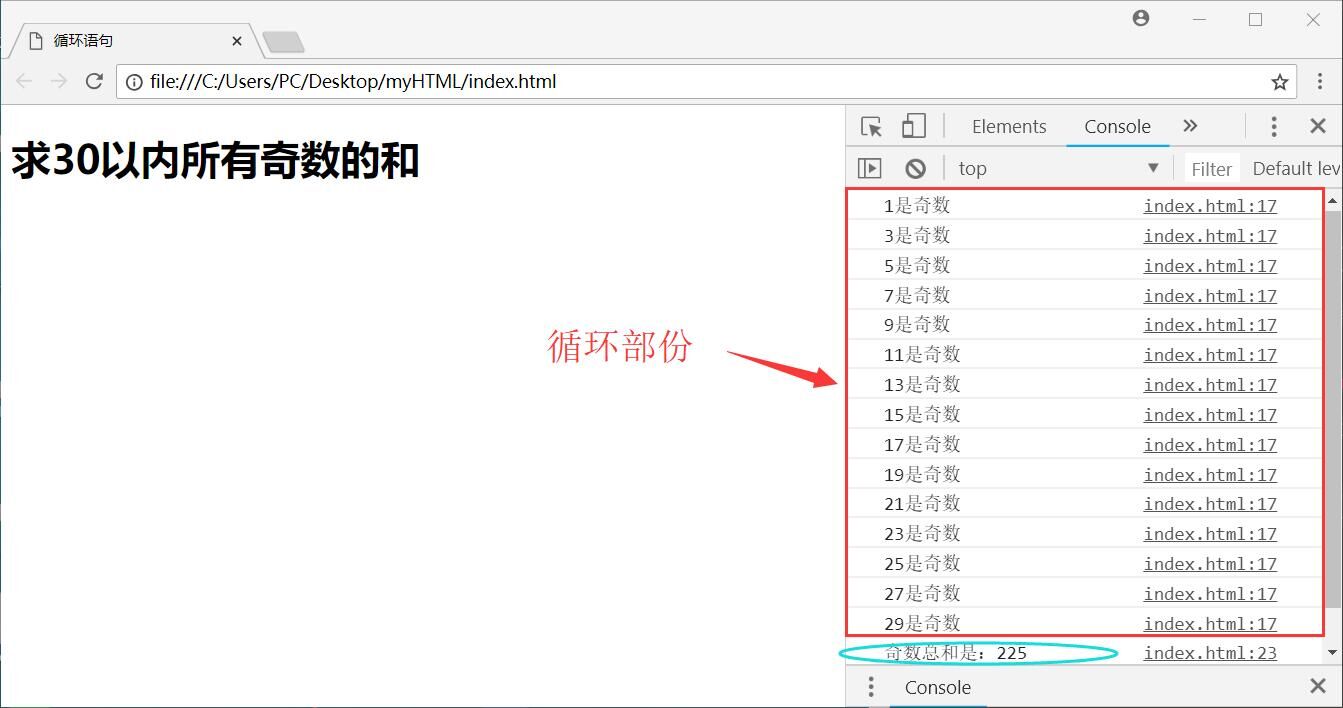Open index.html:17 link for 9是奇数

1210,325
